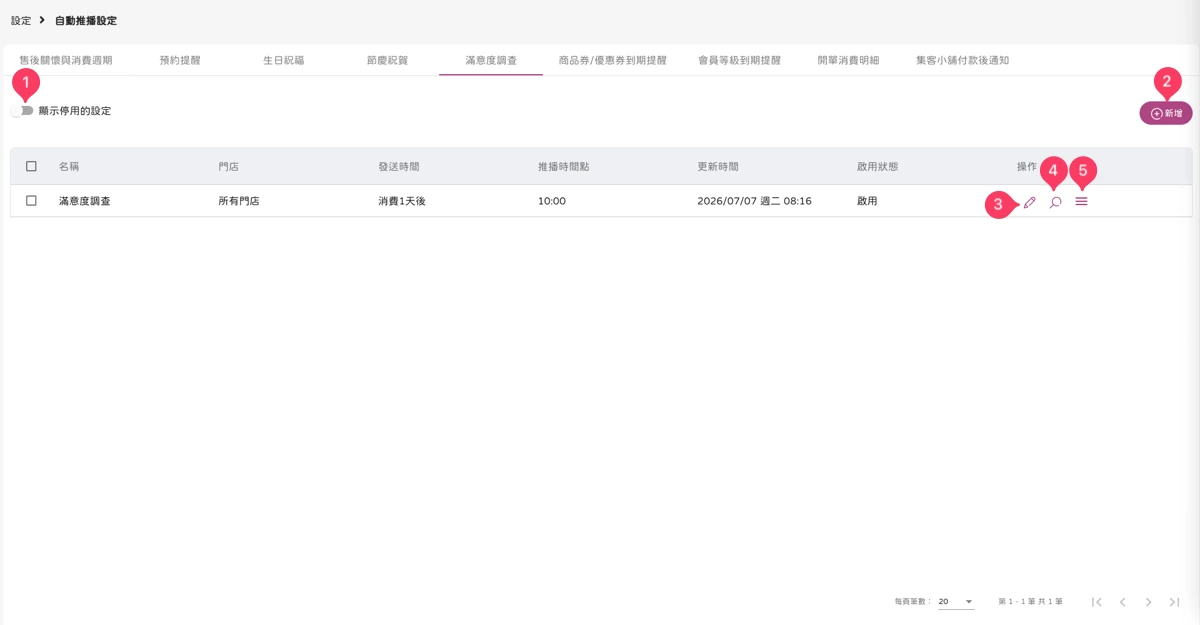
Task: Open the rows-per-page dropdown showing 20
Action: 956,602
